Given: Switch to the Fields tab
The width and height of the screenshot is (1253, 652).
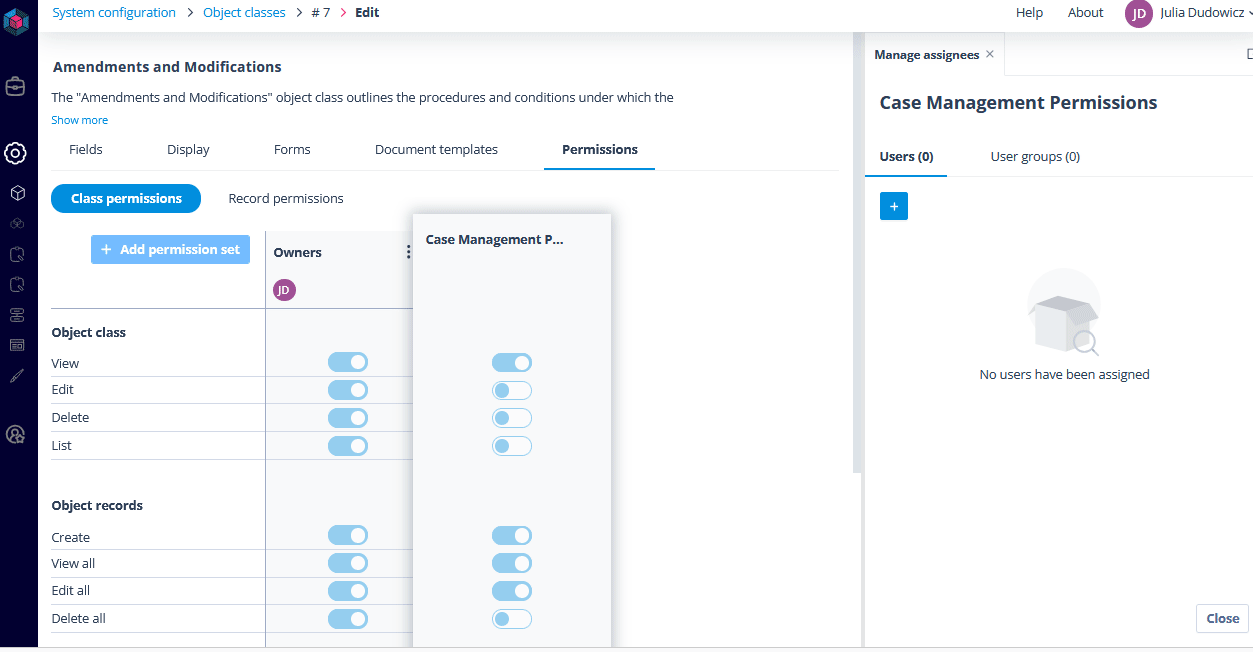Looking at the screenshot, I should [86, 149].
